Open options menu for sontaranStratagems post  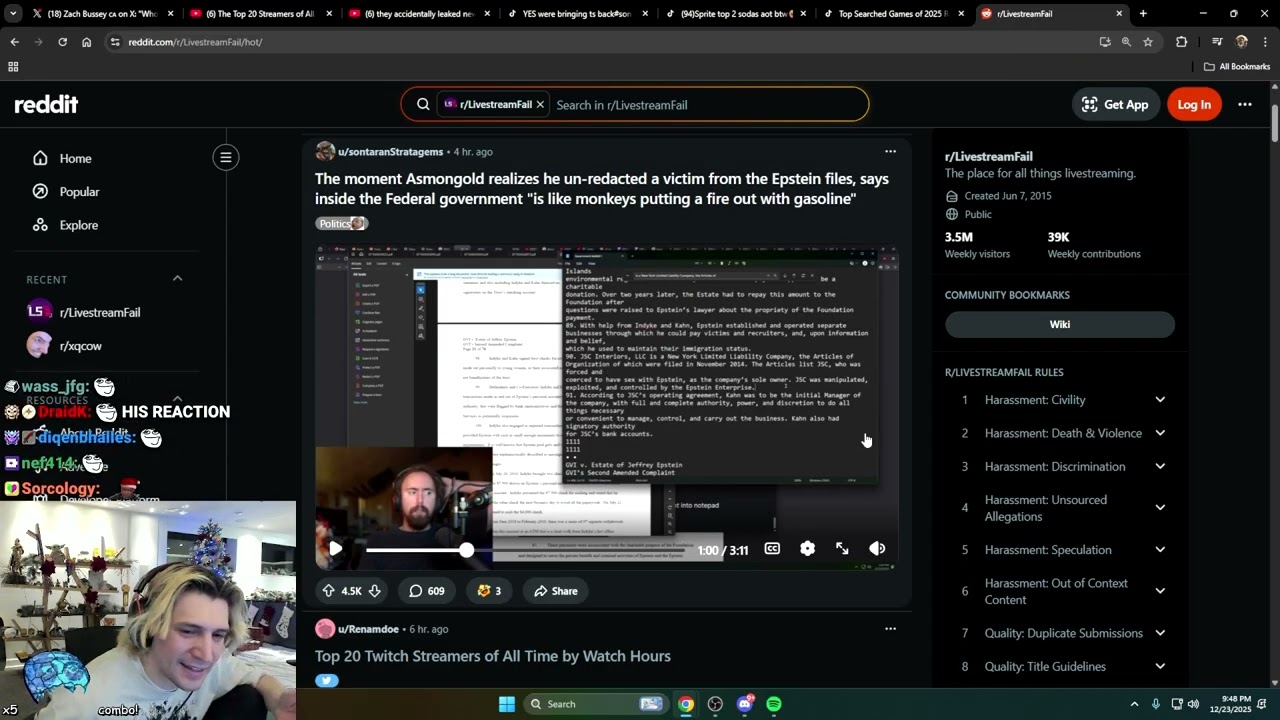click(890, 152)
